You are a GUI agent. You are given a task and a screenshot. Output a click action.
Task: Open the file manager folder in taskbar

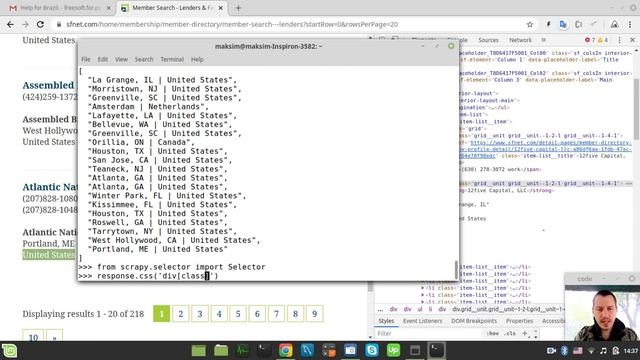click(221, 351)
